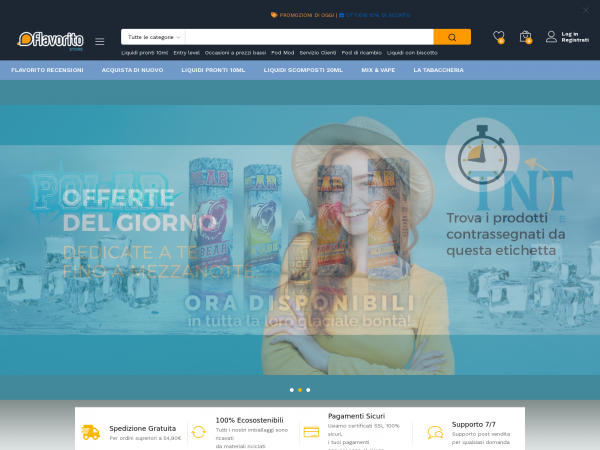The height and width of the screenshot is (450, 600).
Task: Click the secure payments card icon
Action: coord(311,432)
